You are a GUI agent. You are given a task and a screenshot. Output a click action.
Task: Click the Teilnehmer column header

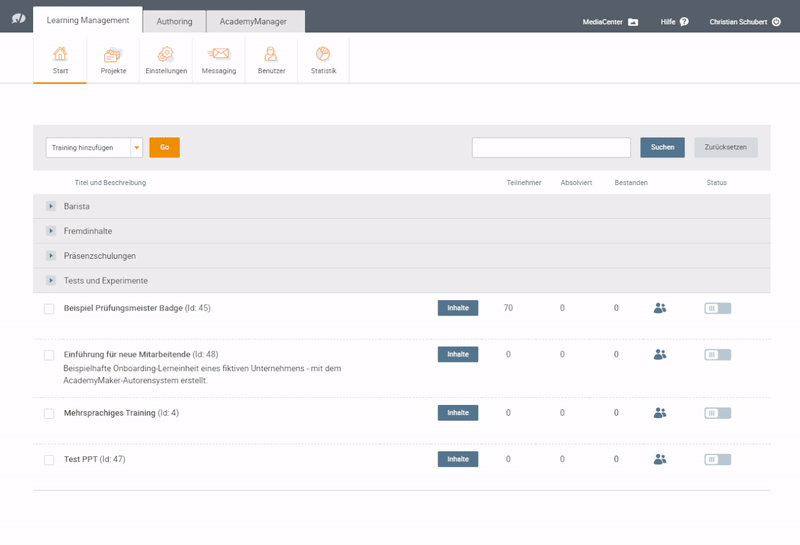tap(523, 183)
